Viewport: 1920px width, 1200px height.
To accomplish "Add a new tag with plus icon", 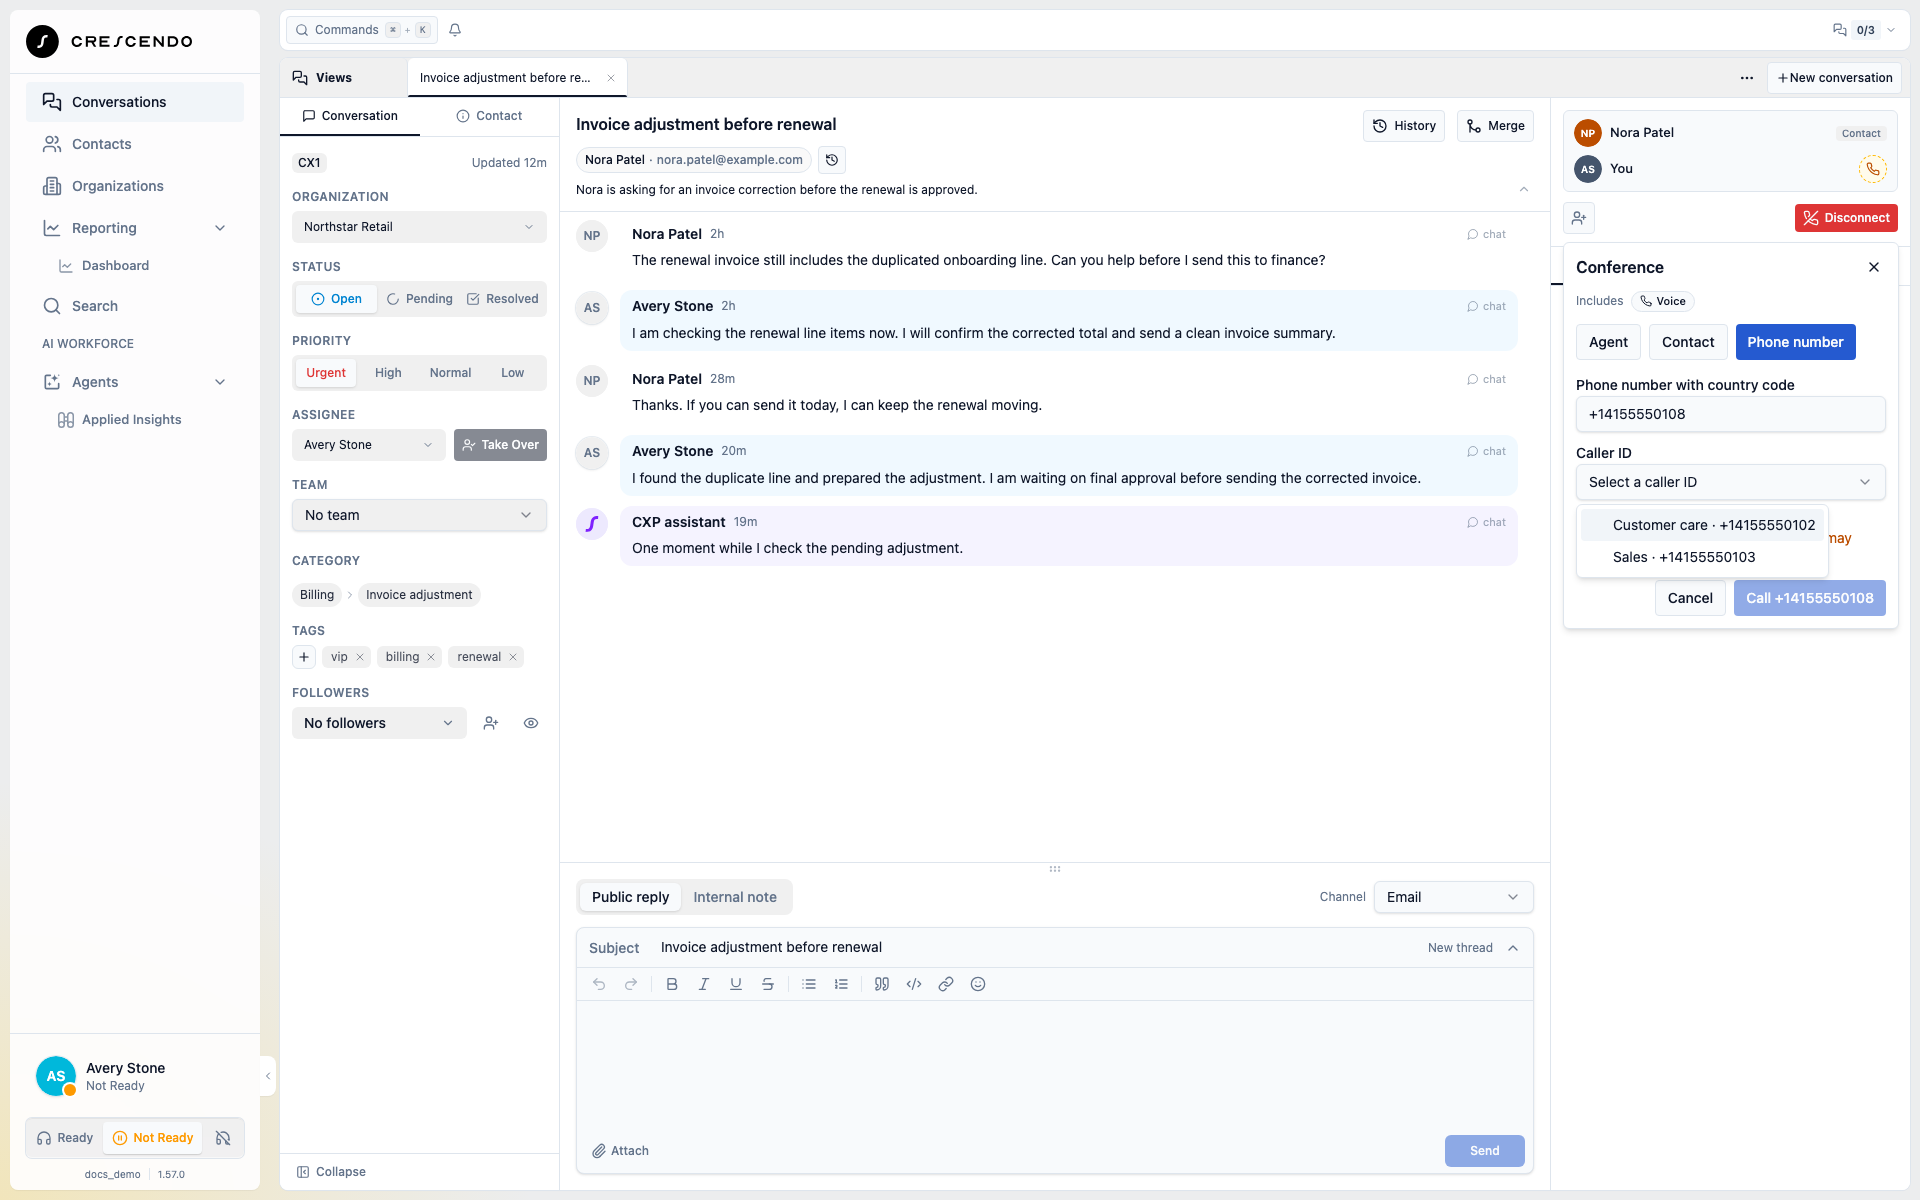I will [304, 657].
